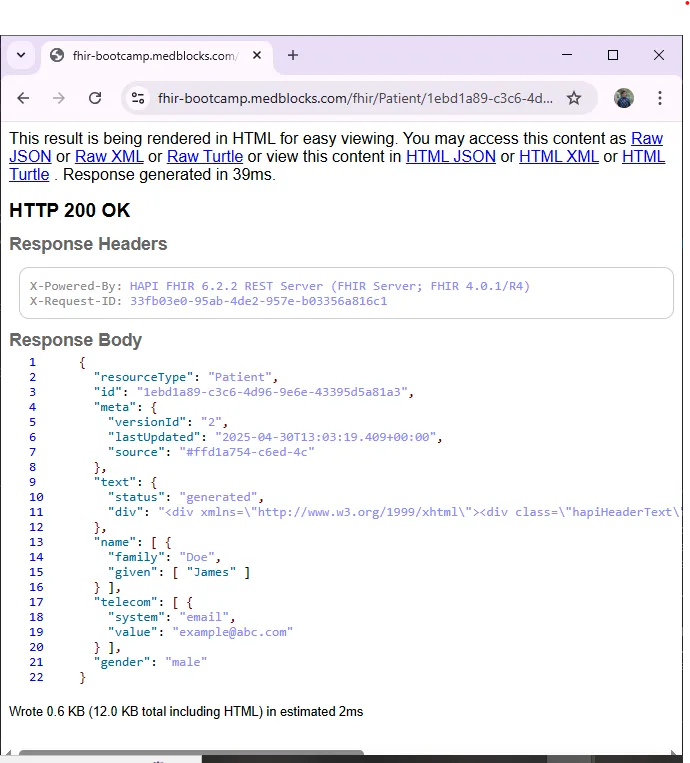Image resolution: width=690 pixels, height=763 pixels.
Task: Click the horizontal scrollbar at page bottom
Action: coord(190,754)
